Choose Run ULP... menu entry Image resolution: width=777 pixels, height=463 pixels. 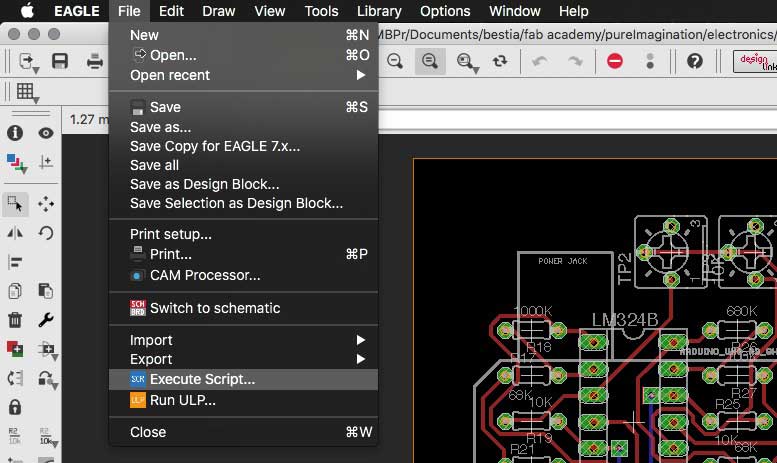pyautogui.click(x=243, y=400)
